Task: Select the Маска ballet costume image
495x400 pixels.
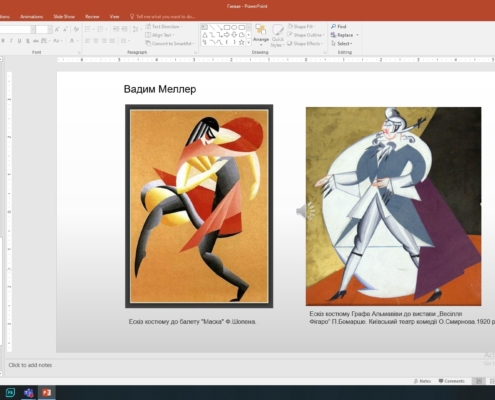Action: tap(199, 206)
